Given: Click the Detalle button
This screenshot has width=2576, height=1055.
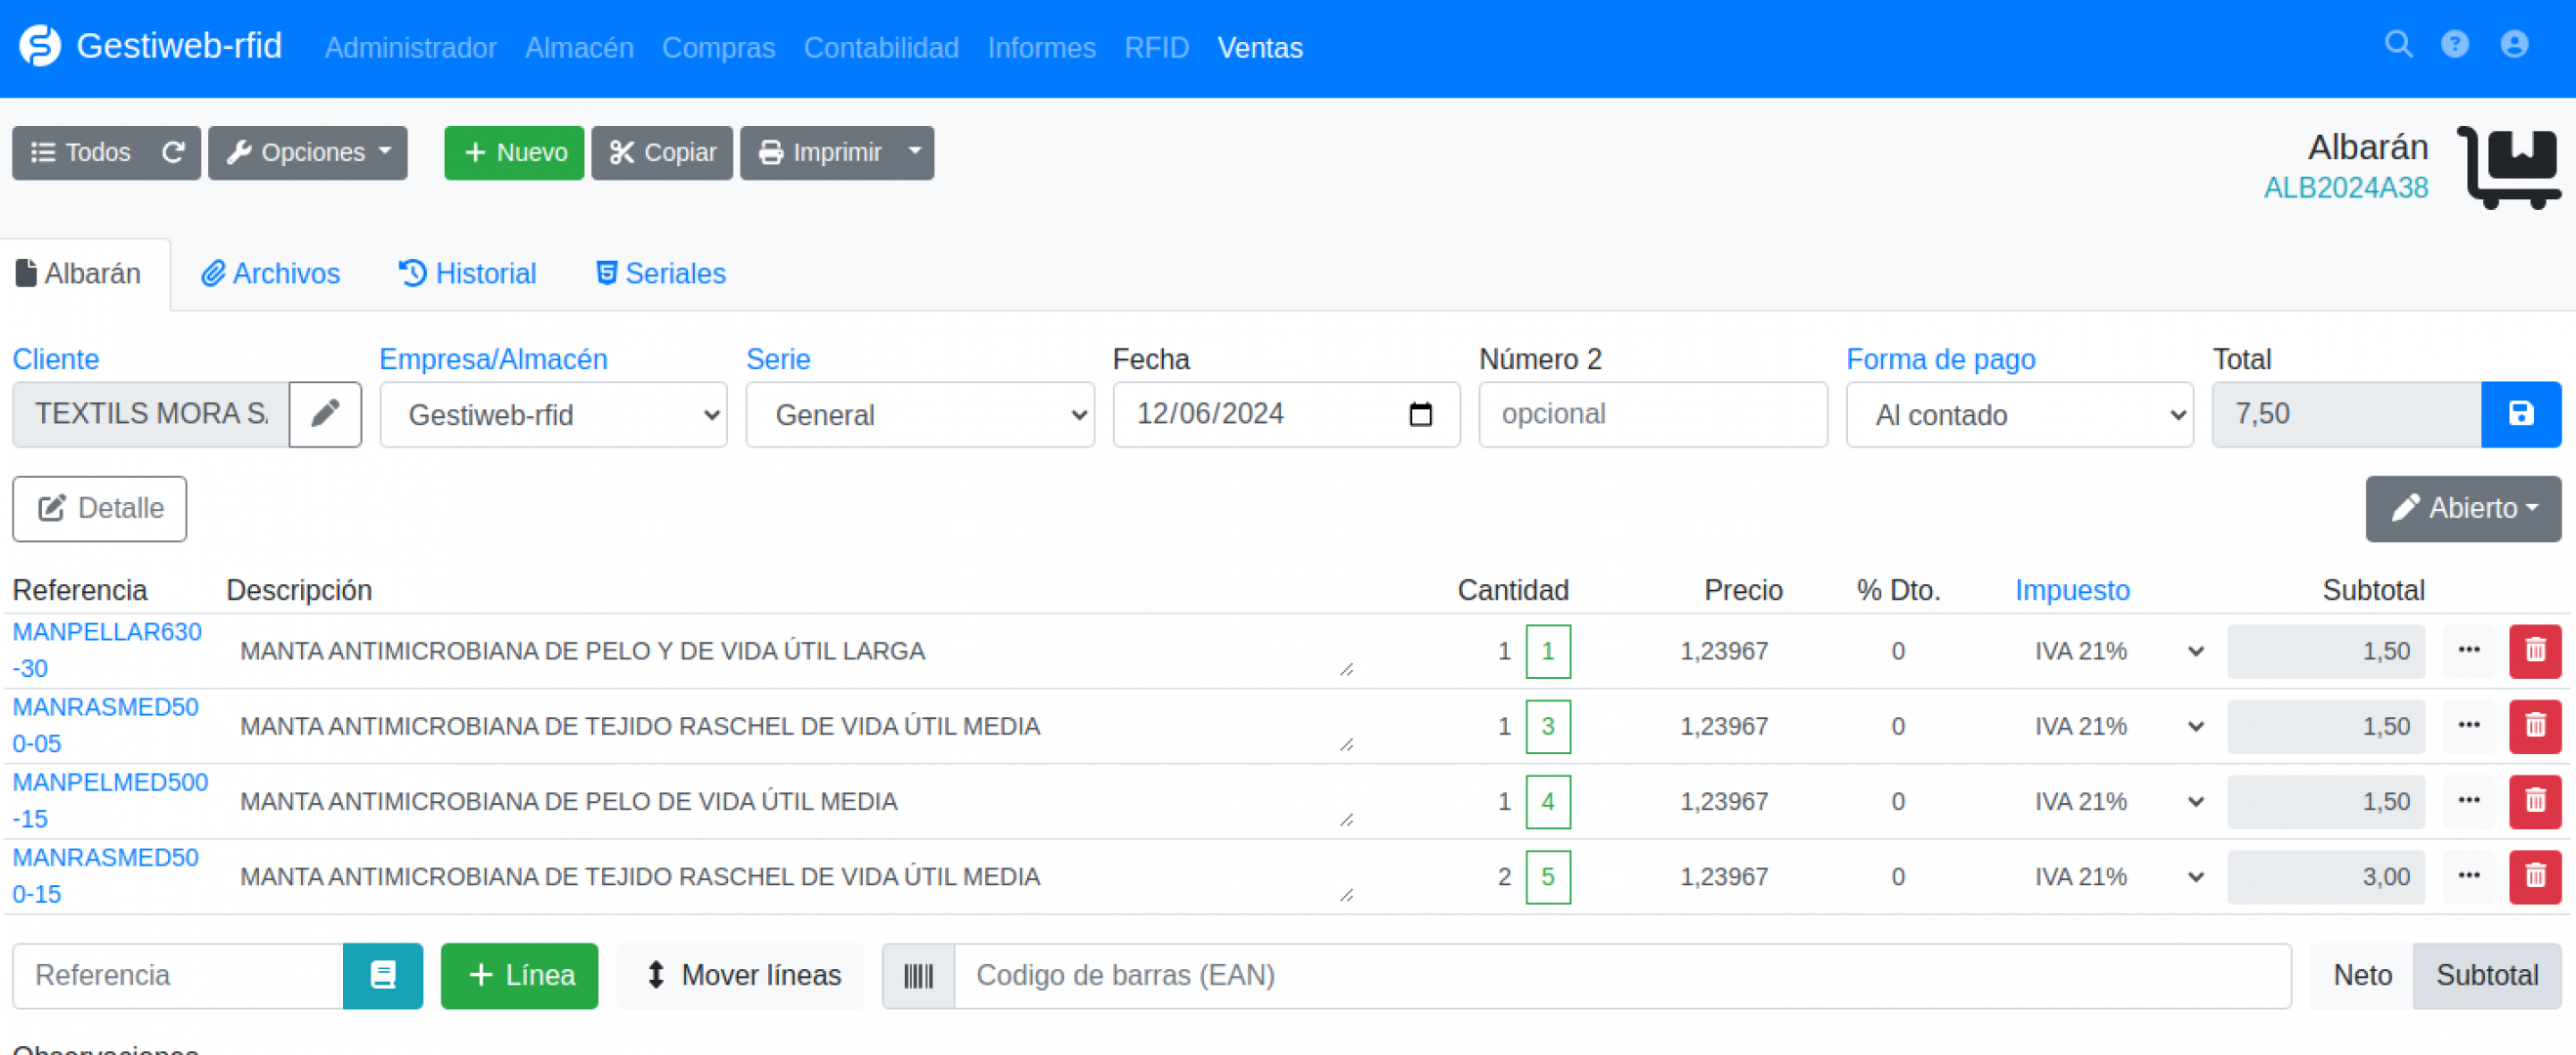Looking at the screenshot, I should tap(99, 509).
